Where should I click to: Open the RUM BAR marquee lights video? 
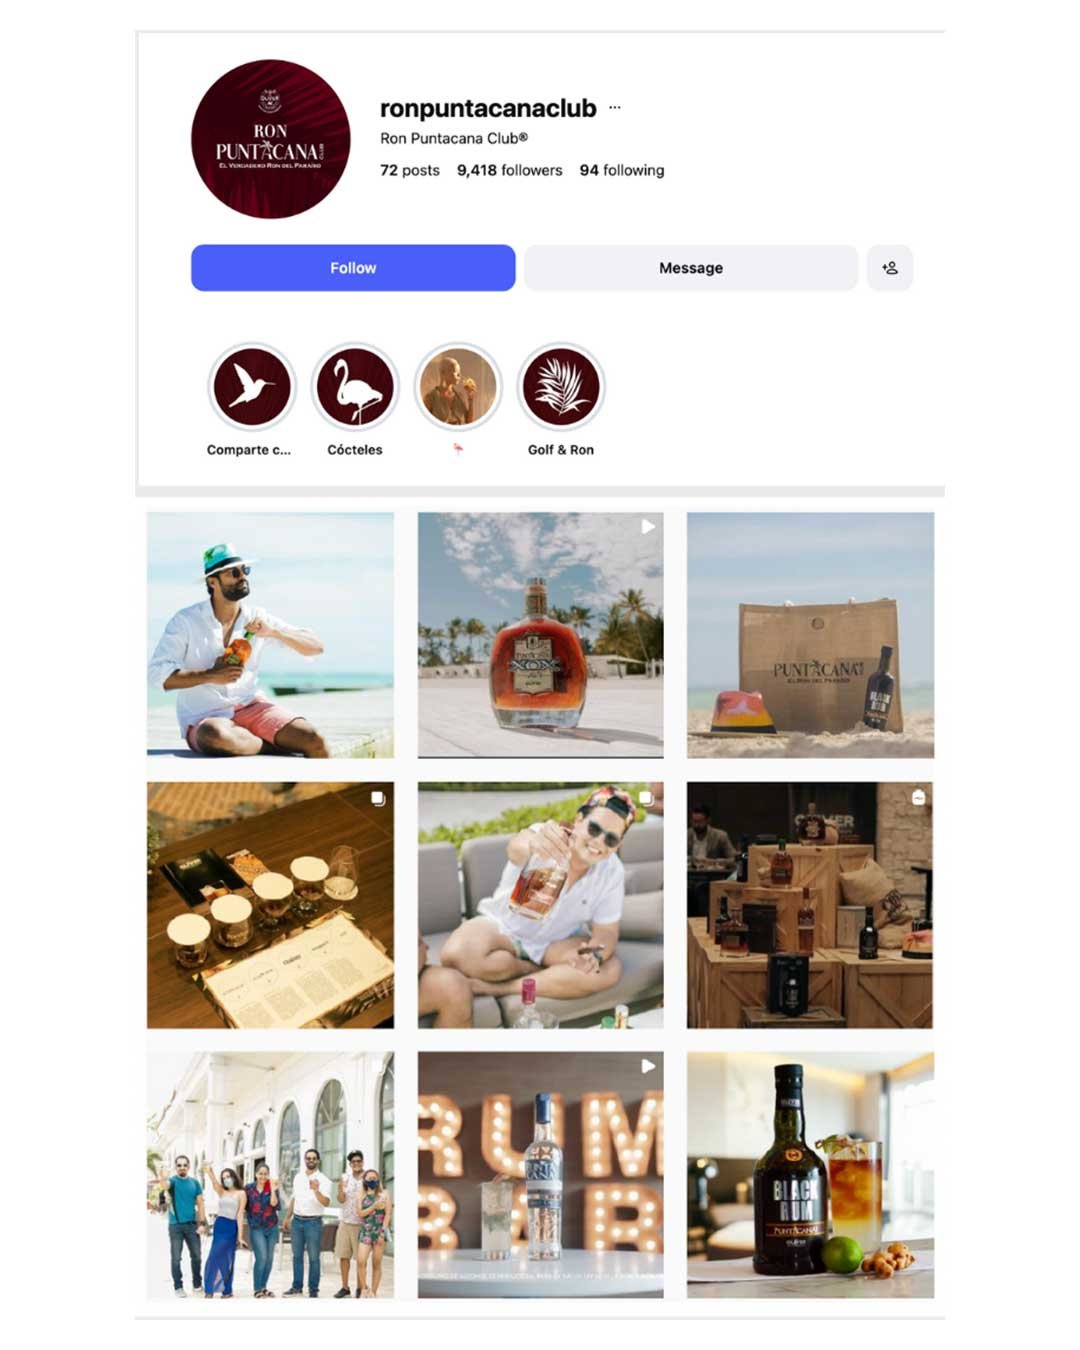(x=540, y=1175)
